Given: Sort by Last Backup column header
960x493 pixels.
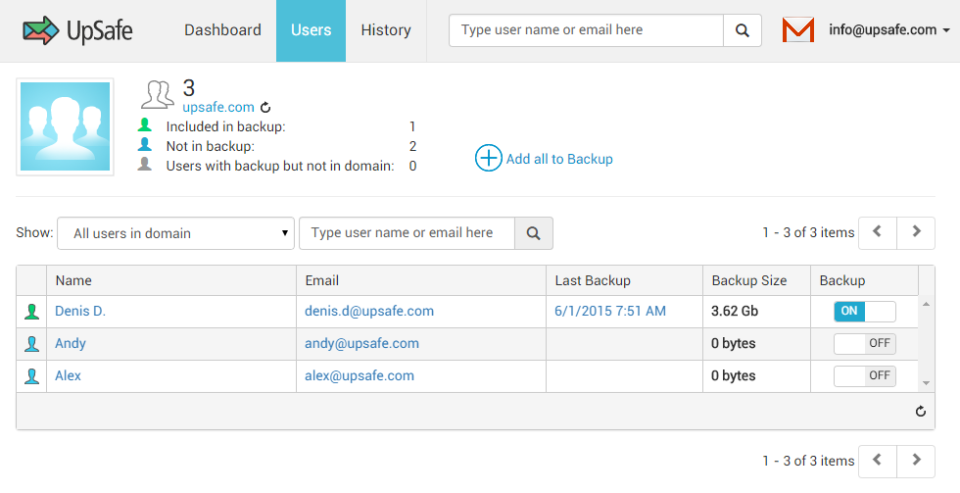Looking at the screenshot, I should (x=624, y=280).
